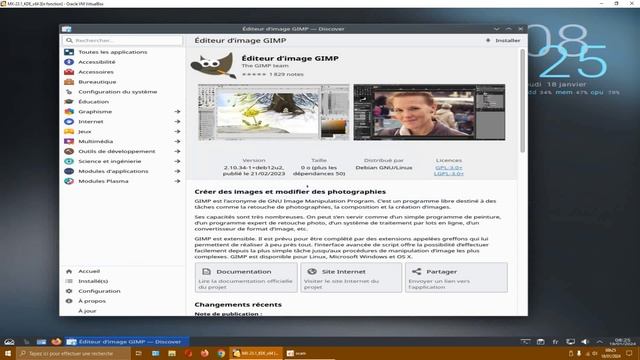Click the KDE display configuration tray icon
This screenshot has height=360, width=640.
point(570,342)
